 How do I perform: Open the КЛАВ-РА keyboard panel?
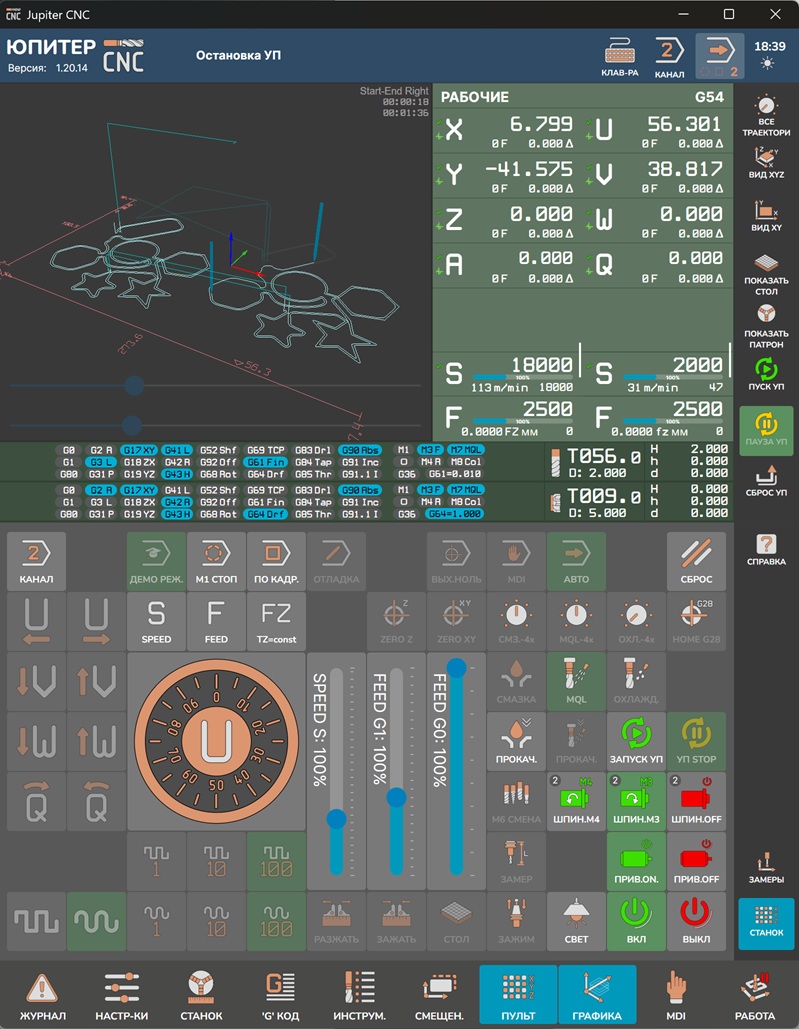[x=620, y=58]
